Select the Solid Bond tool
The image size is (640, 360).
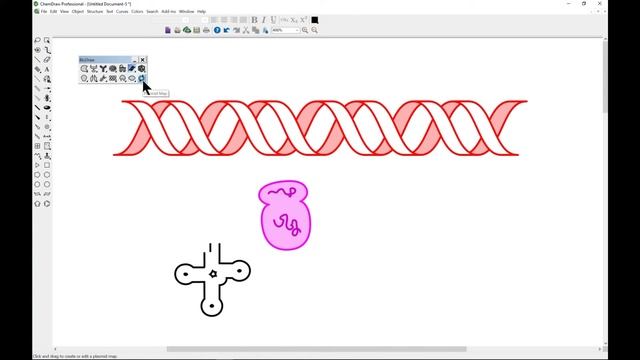coord(38,60)
